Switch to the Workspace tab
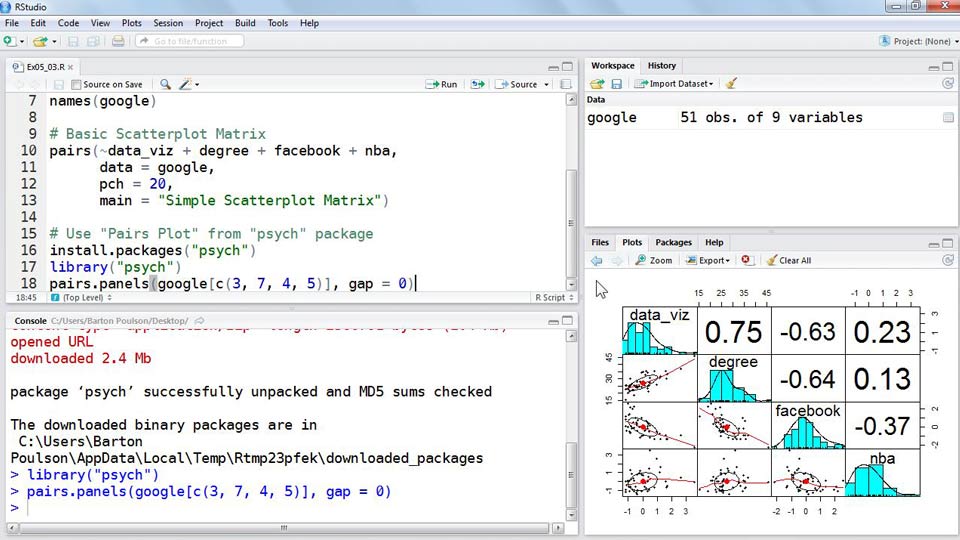Screen dimensions: 960x540 [x=612, y=66]
